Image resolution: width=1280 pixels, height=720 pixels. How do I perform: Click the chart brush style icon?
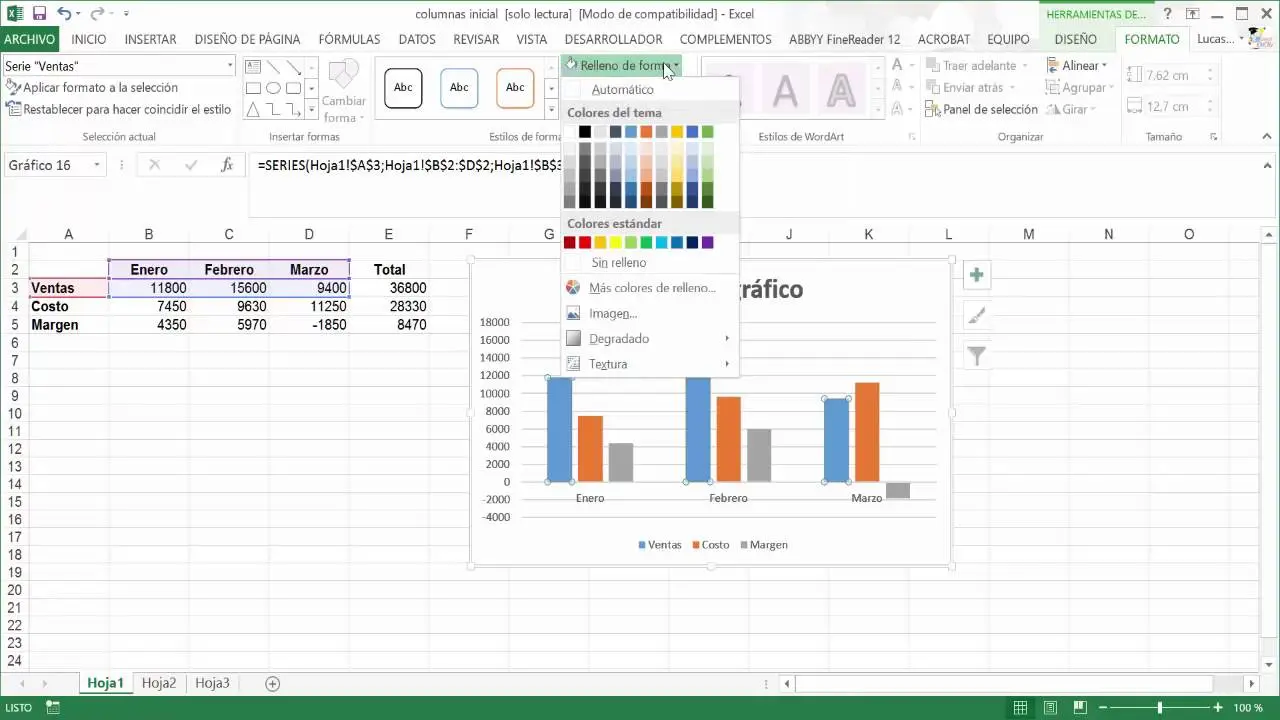[976, 317]
